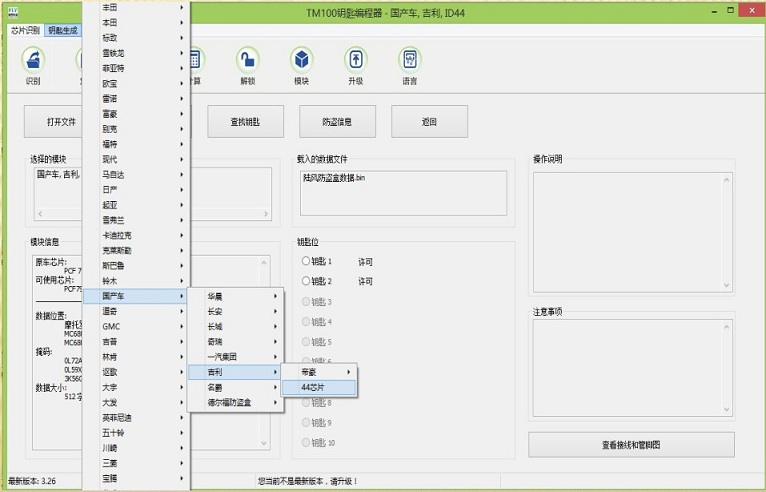Select the 钥匙 5 radio button
Screen dimensions: 766x492
pos(306,342)
